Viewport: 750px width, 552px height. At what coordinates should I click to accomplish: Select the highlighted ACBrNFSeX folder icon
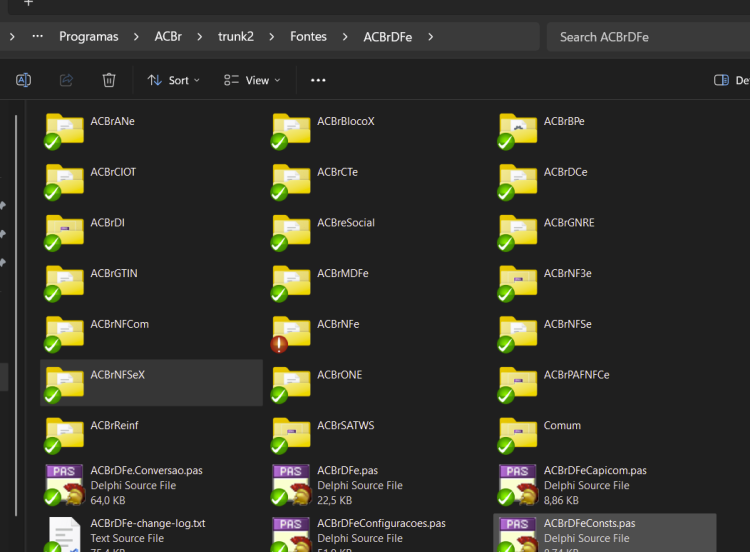[64, 384]
